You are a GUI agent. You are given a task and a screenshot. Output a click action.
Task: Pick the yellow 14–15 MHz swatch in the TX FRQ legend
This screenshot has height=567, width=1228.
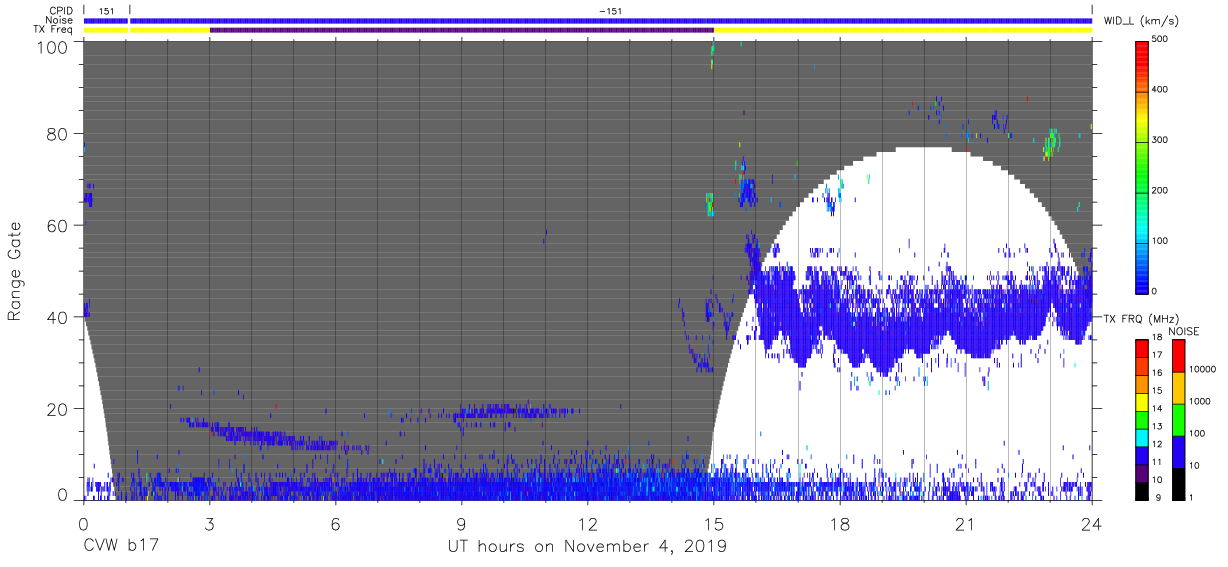point(1142,401)
